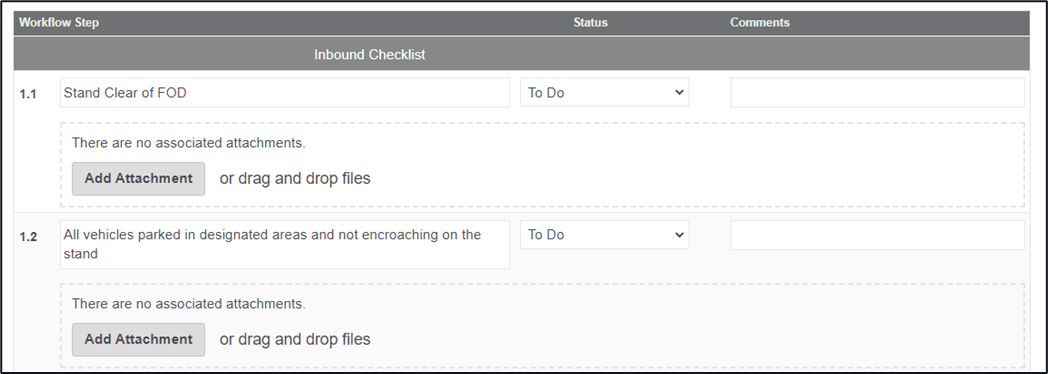Screen dimensions: 1048x374
Task: Click the chevron arrow in step 1.2 status
Action: click(x=679, y=234)
